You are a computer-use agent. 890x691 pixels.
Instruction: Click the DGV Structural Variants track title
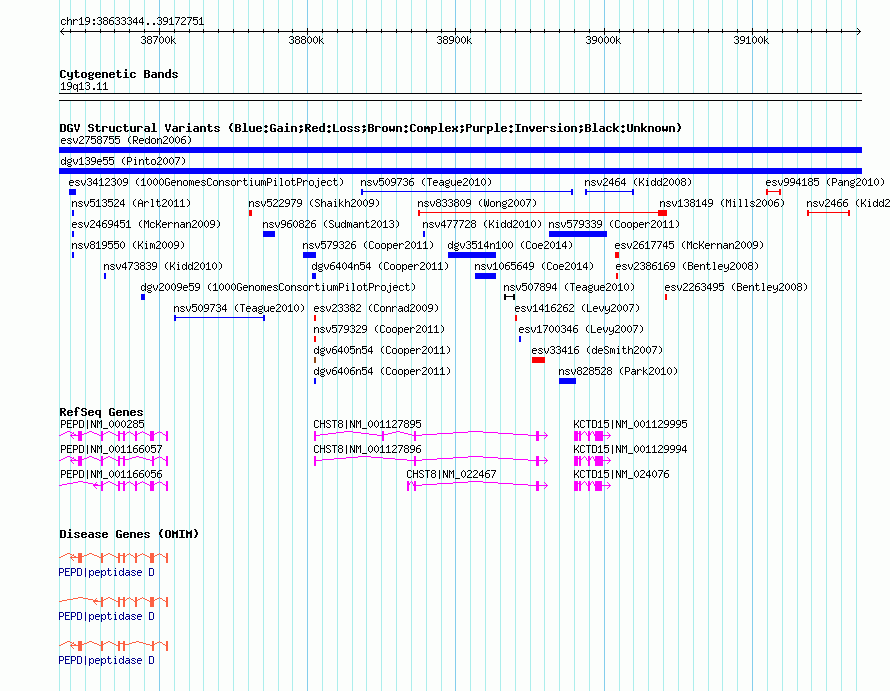(x=370, y=128)
